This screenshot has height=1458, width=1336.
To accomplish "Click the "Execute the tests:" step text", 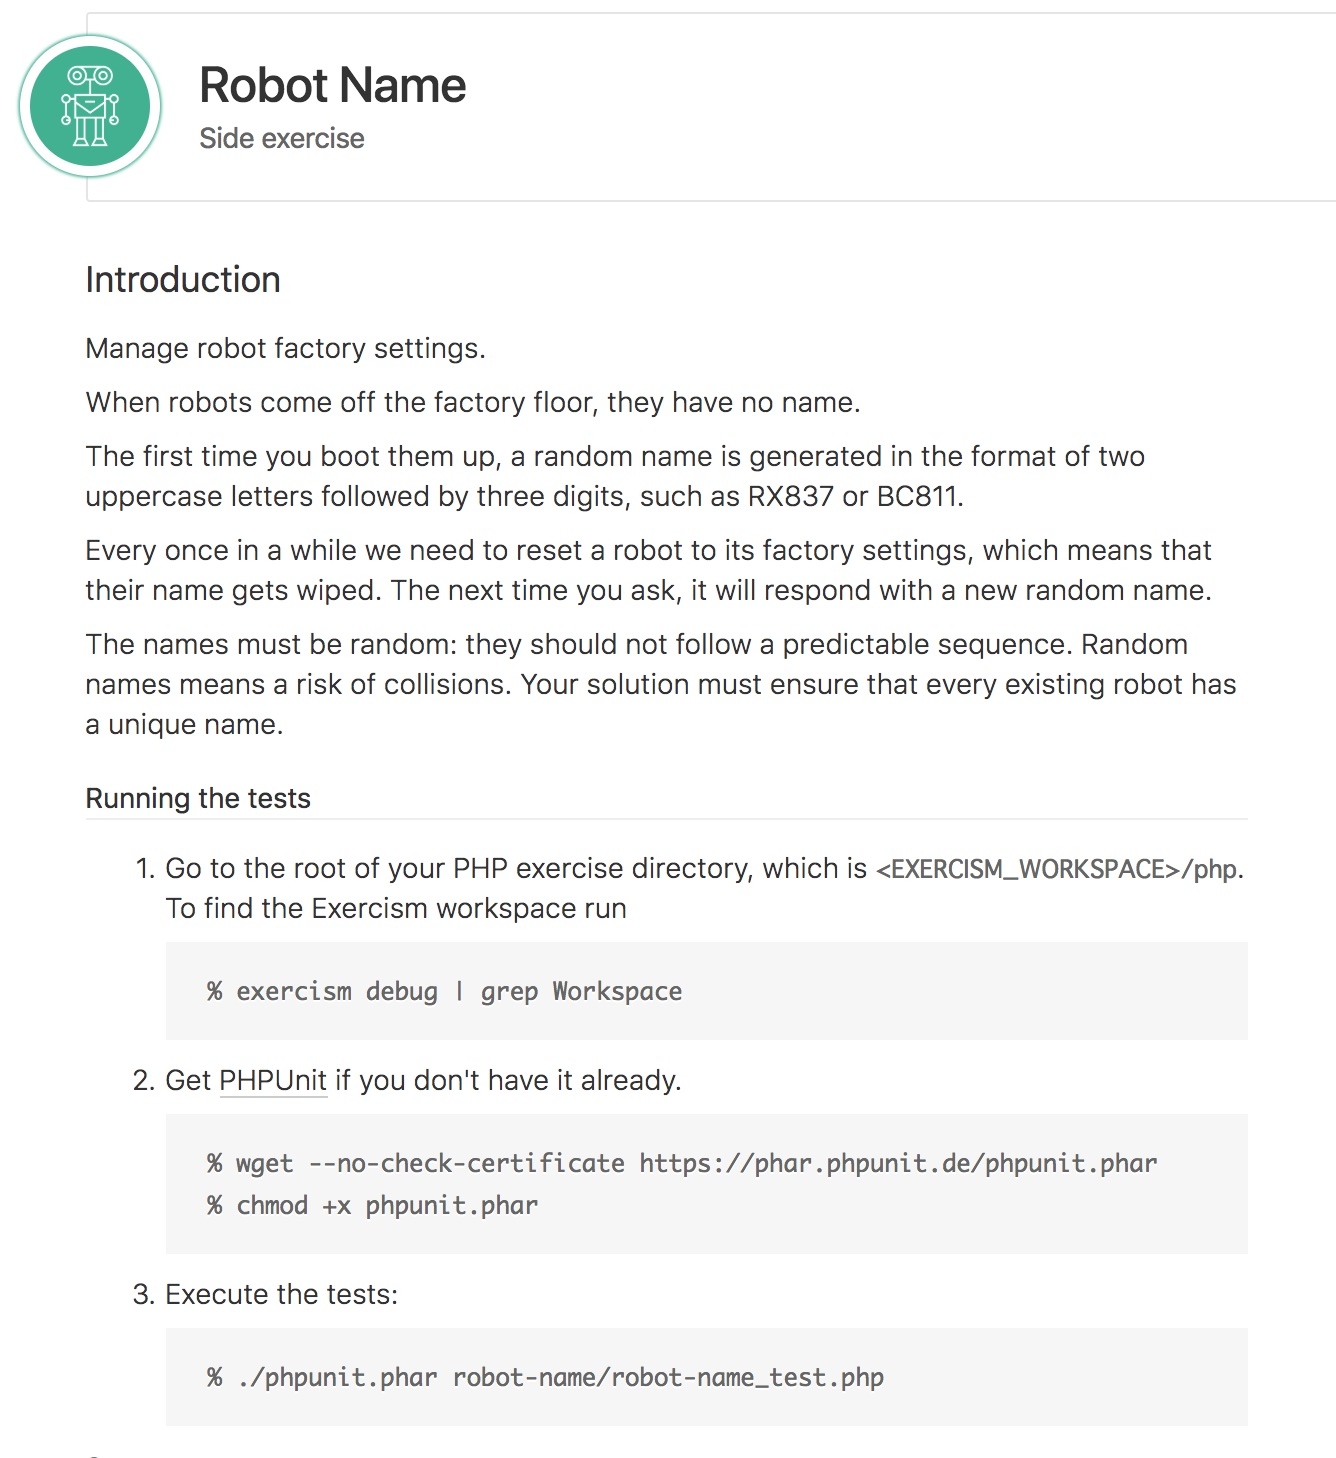I will point(281,1294).
